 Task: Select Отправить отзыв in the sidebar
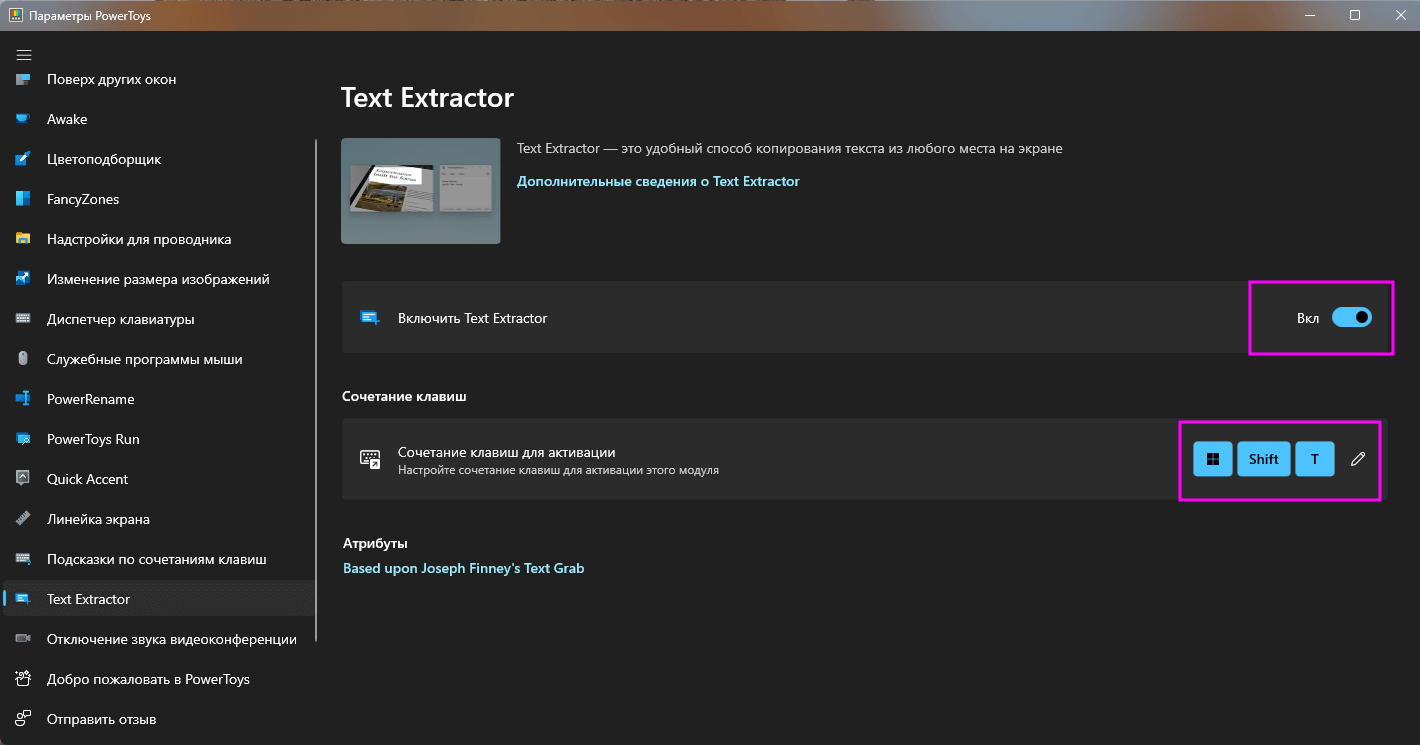(x=158, y=719)
